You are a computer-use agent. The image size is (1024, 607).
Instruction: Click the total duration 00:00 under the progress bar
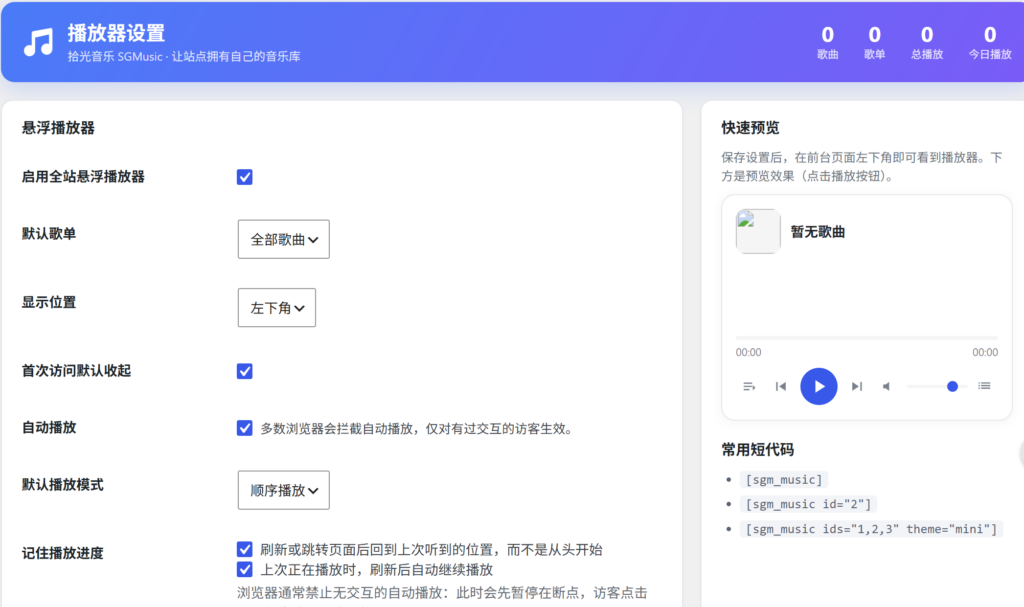985,353
